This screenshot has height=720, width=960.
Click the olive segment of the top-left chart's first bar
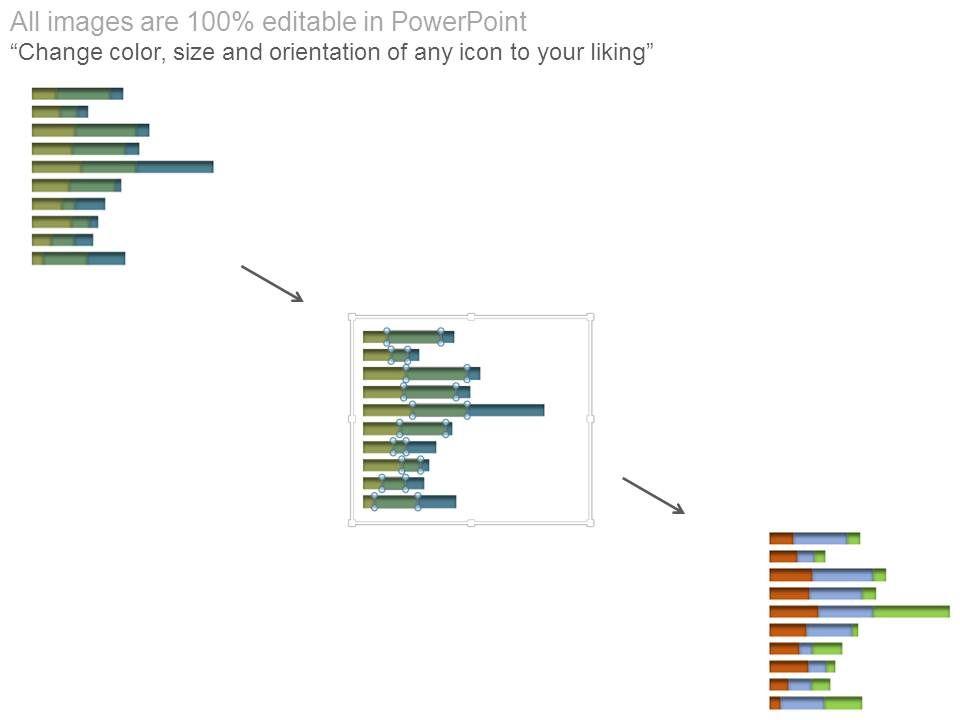click(43, 94)
